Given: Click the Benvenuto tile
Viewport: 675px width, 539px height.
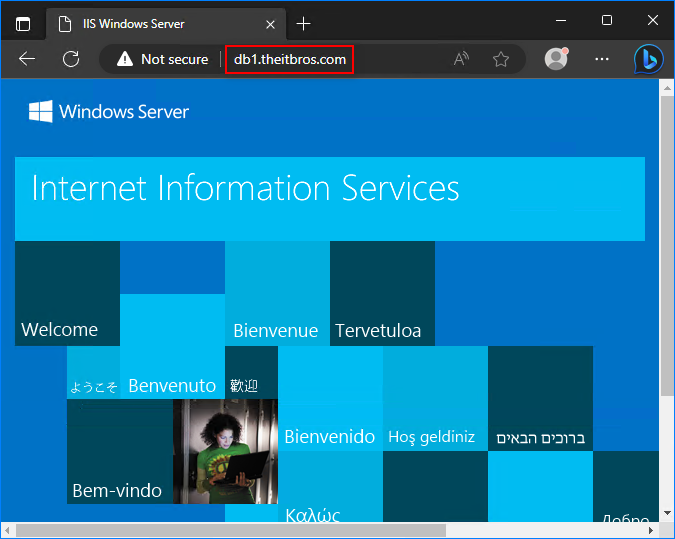Looking at the screenshot, I should coord(172,346).
